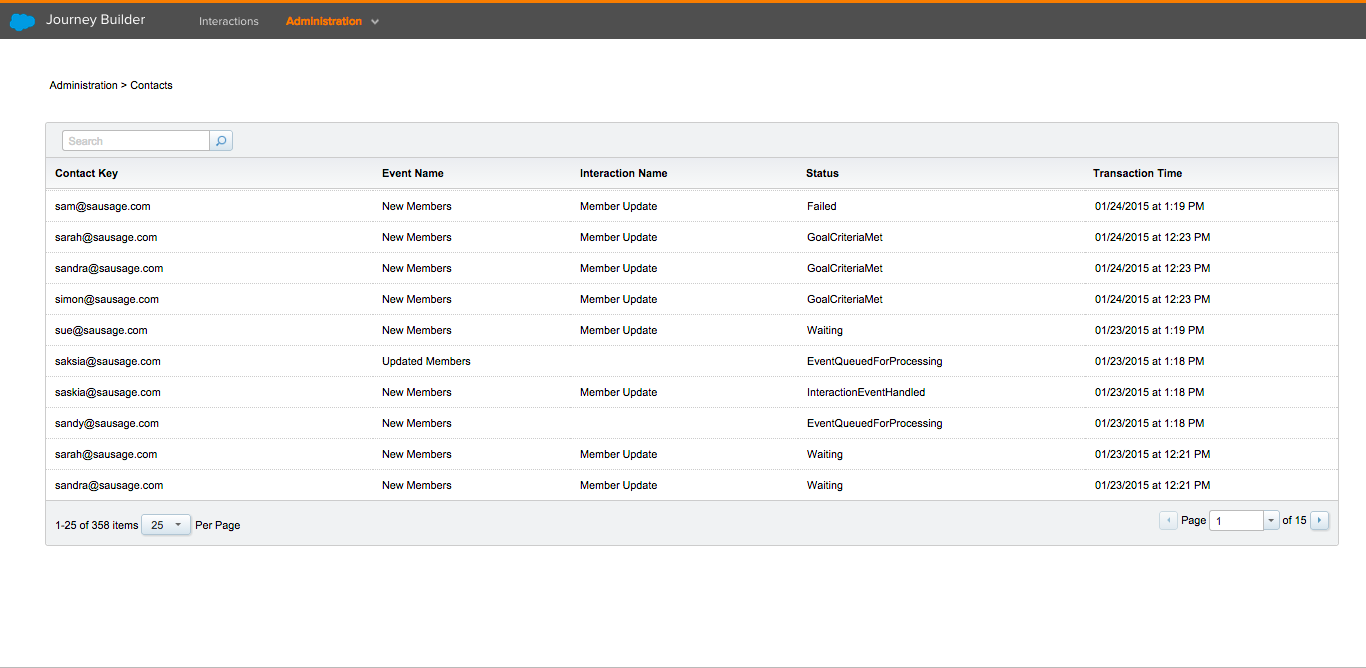Select the sam@sausage.com contact row

103,206
